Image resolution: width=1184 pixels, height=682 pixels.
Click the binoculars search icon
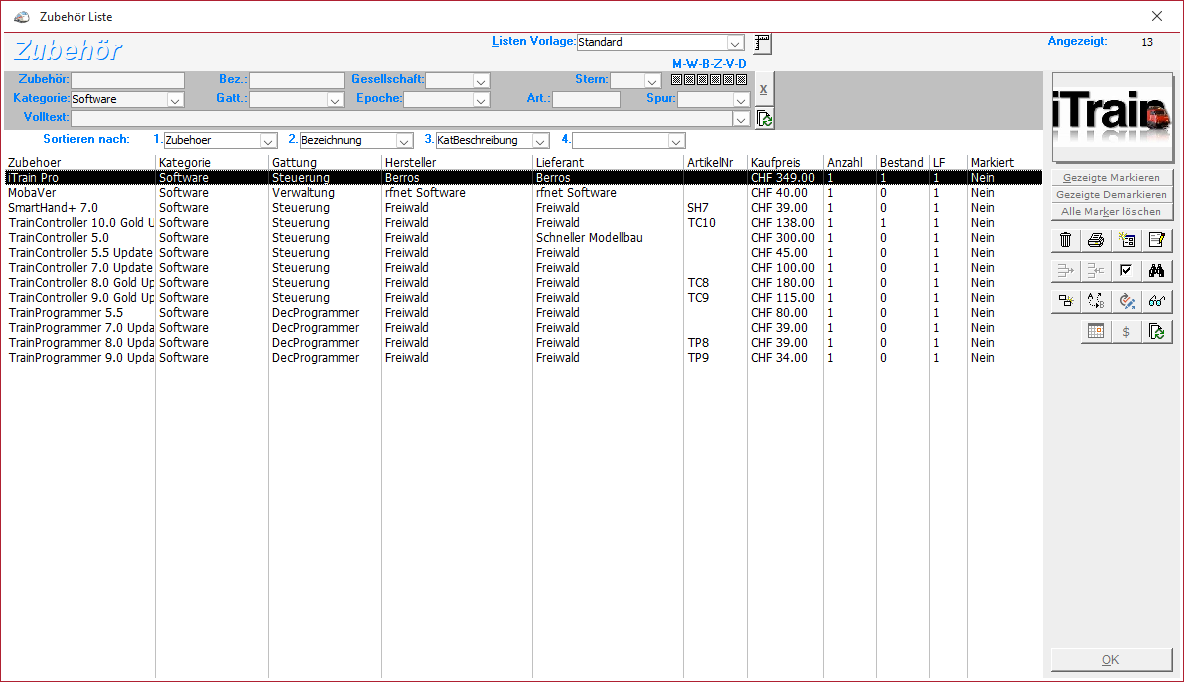click(x=1157, y=270)
